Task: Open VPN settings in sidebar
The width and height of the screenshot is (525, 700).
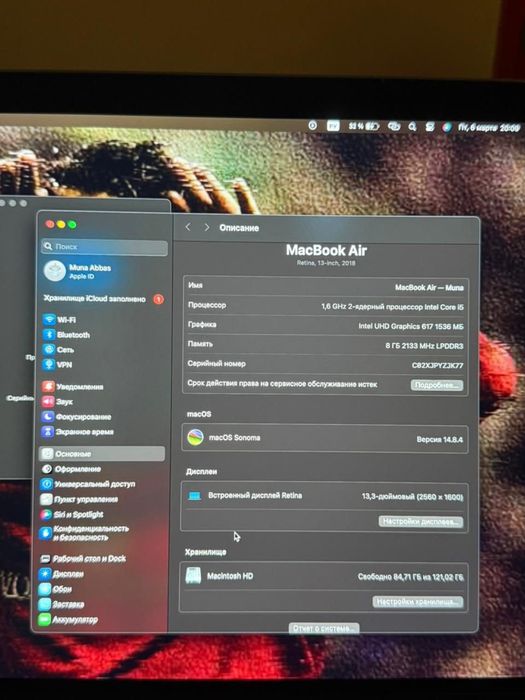Action: 58,365
